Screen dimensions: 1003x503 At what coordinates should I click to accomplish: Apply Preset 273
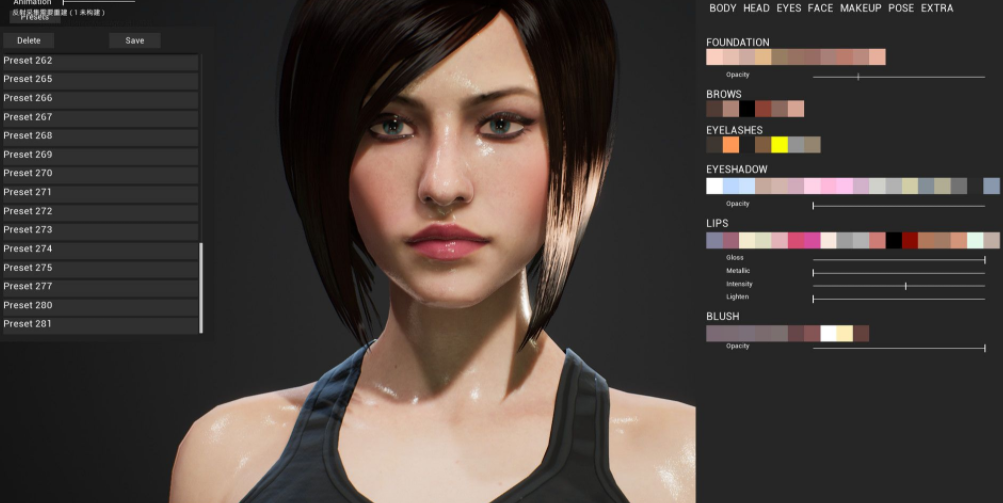(100, 230)
